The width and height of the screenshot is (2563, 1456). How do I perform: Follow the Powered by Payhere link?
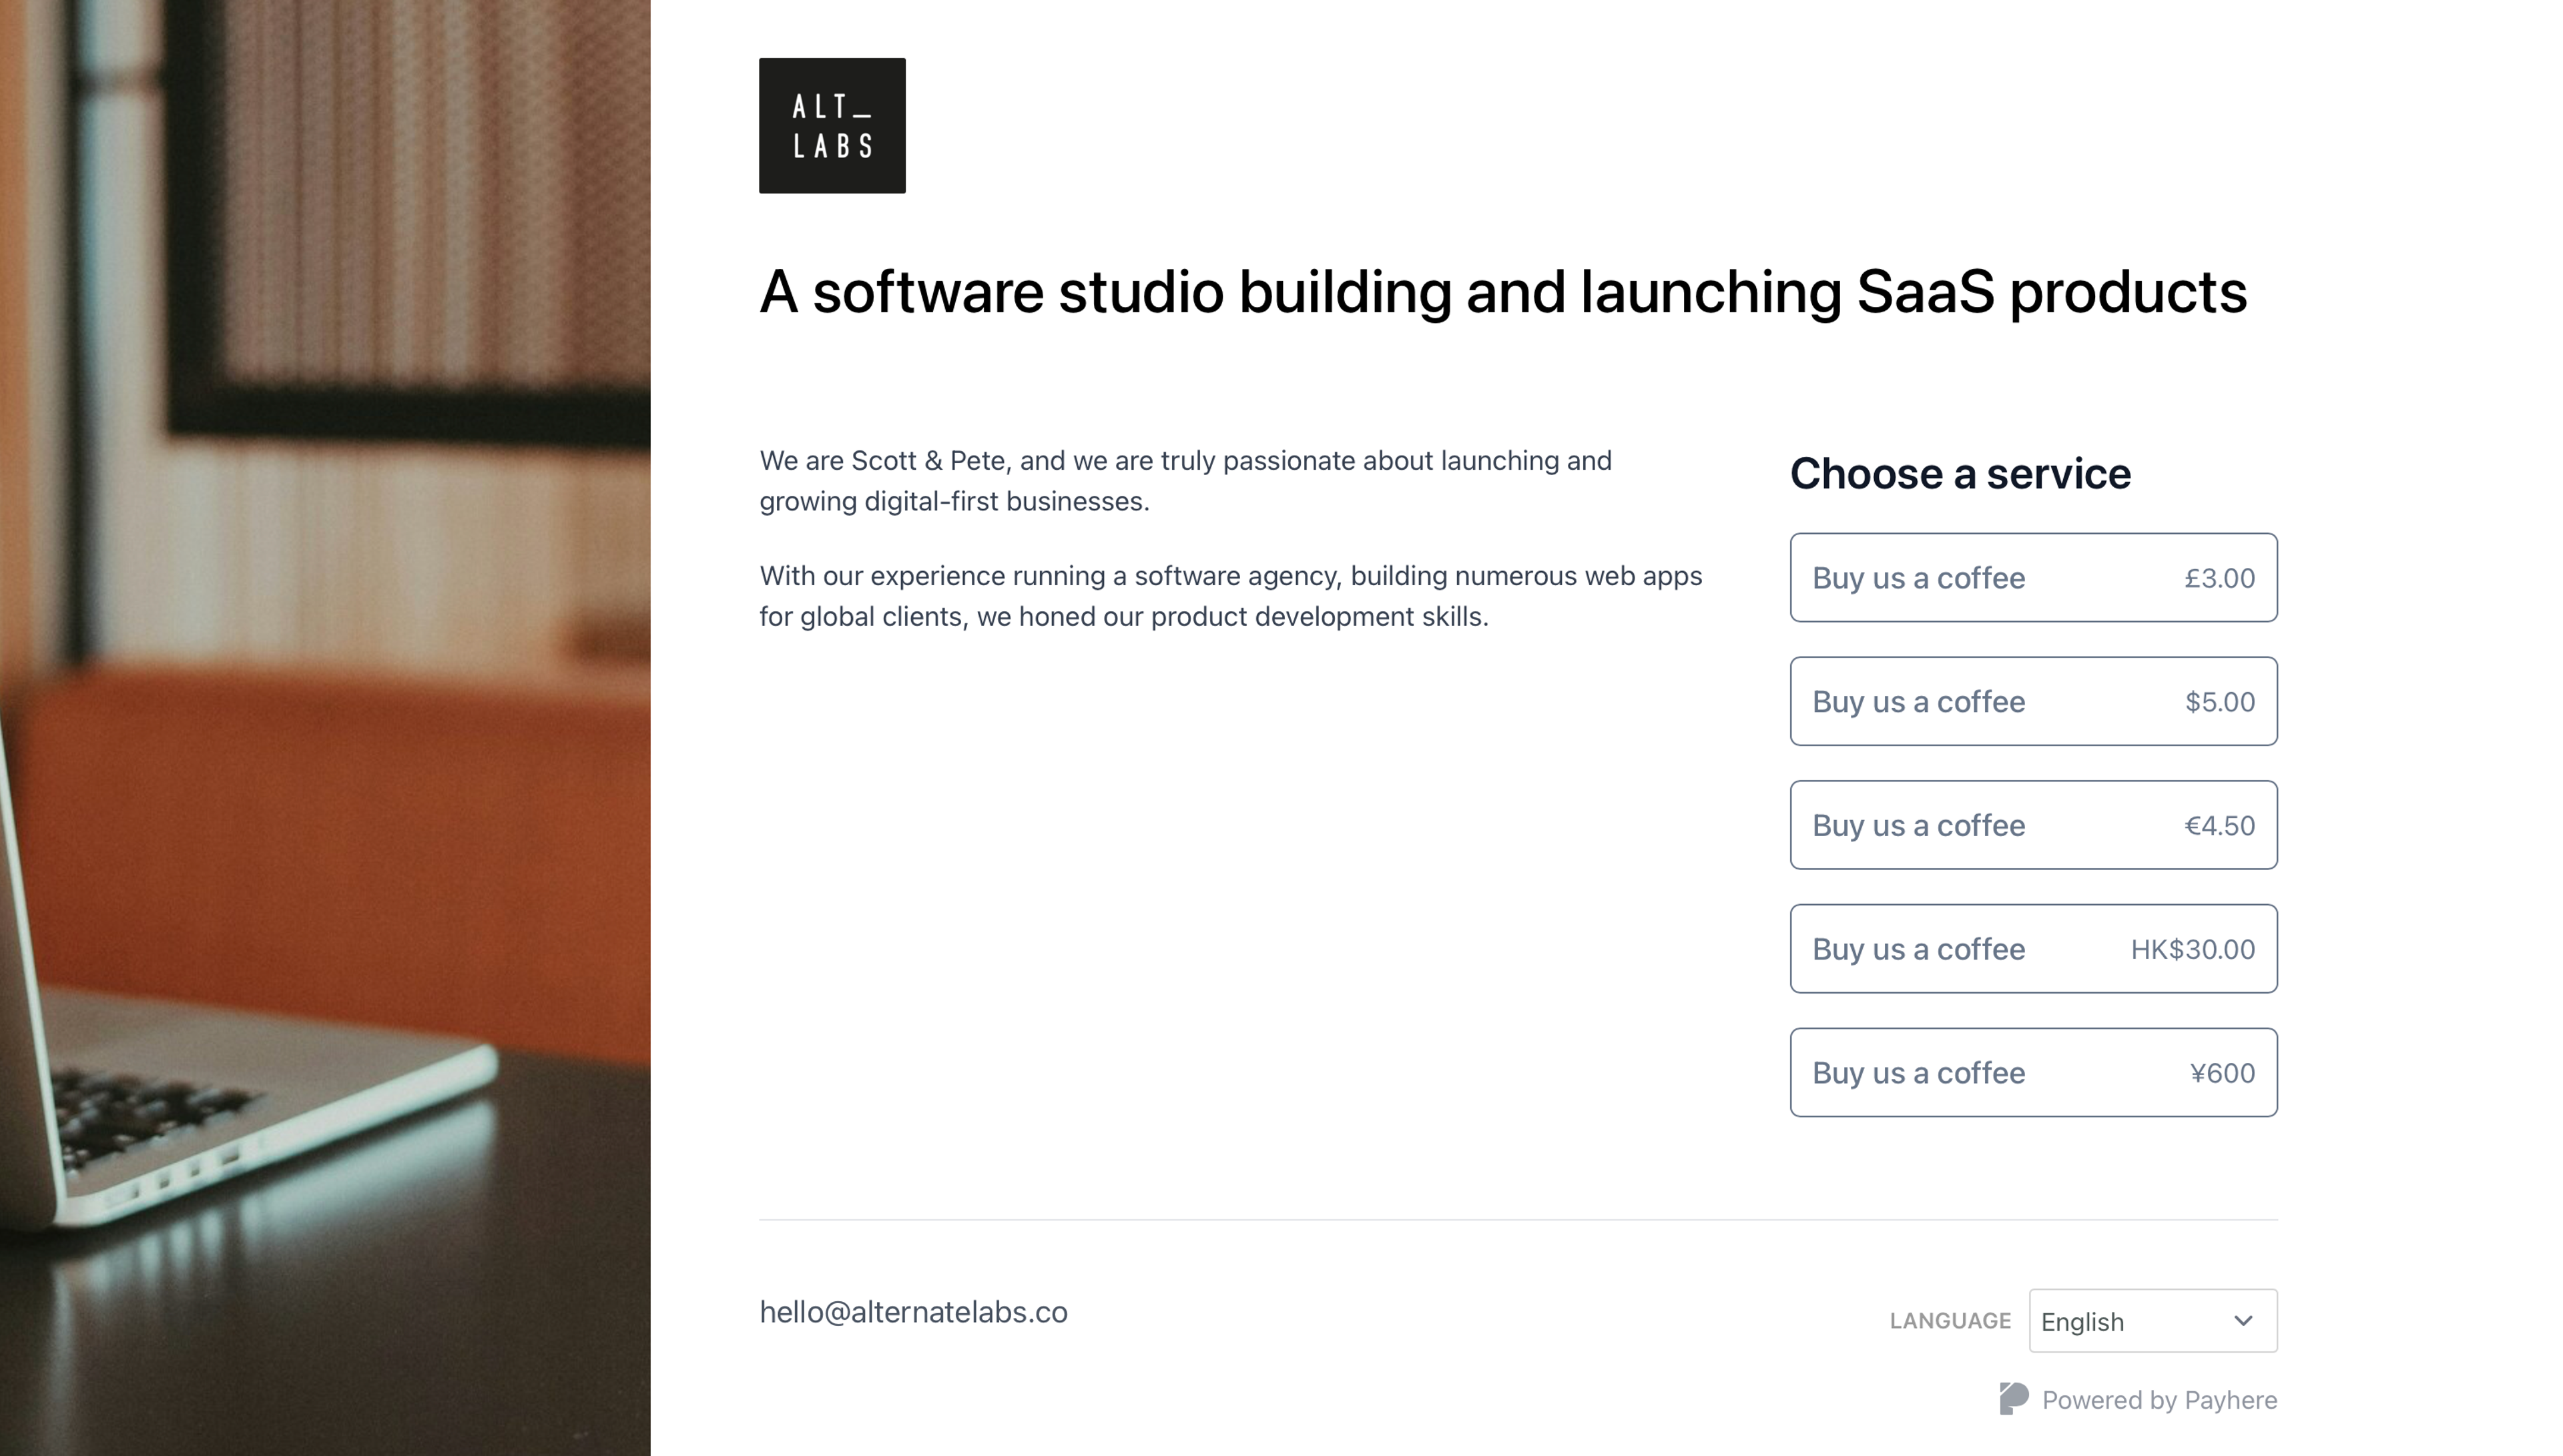coord(2138,1400)
